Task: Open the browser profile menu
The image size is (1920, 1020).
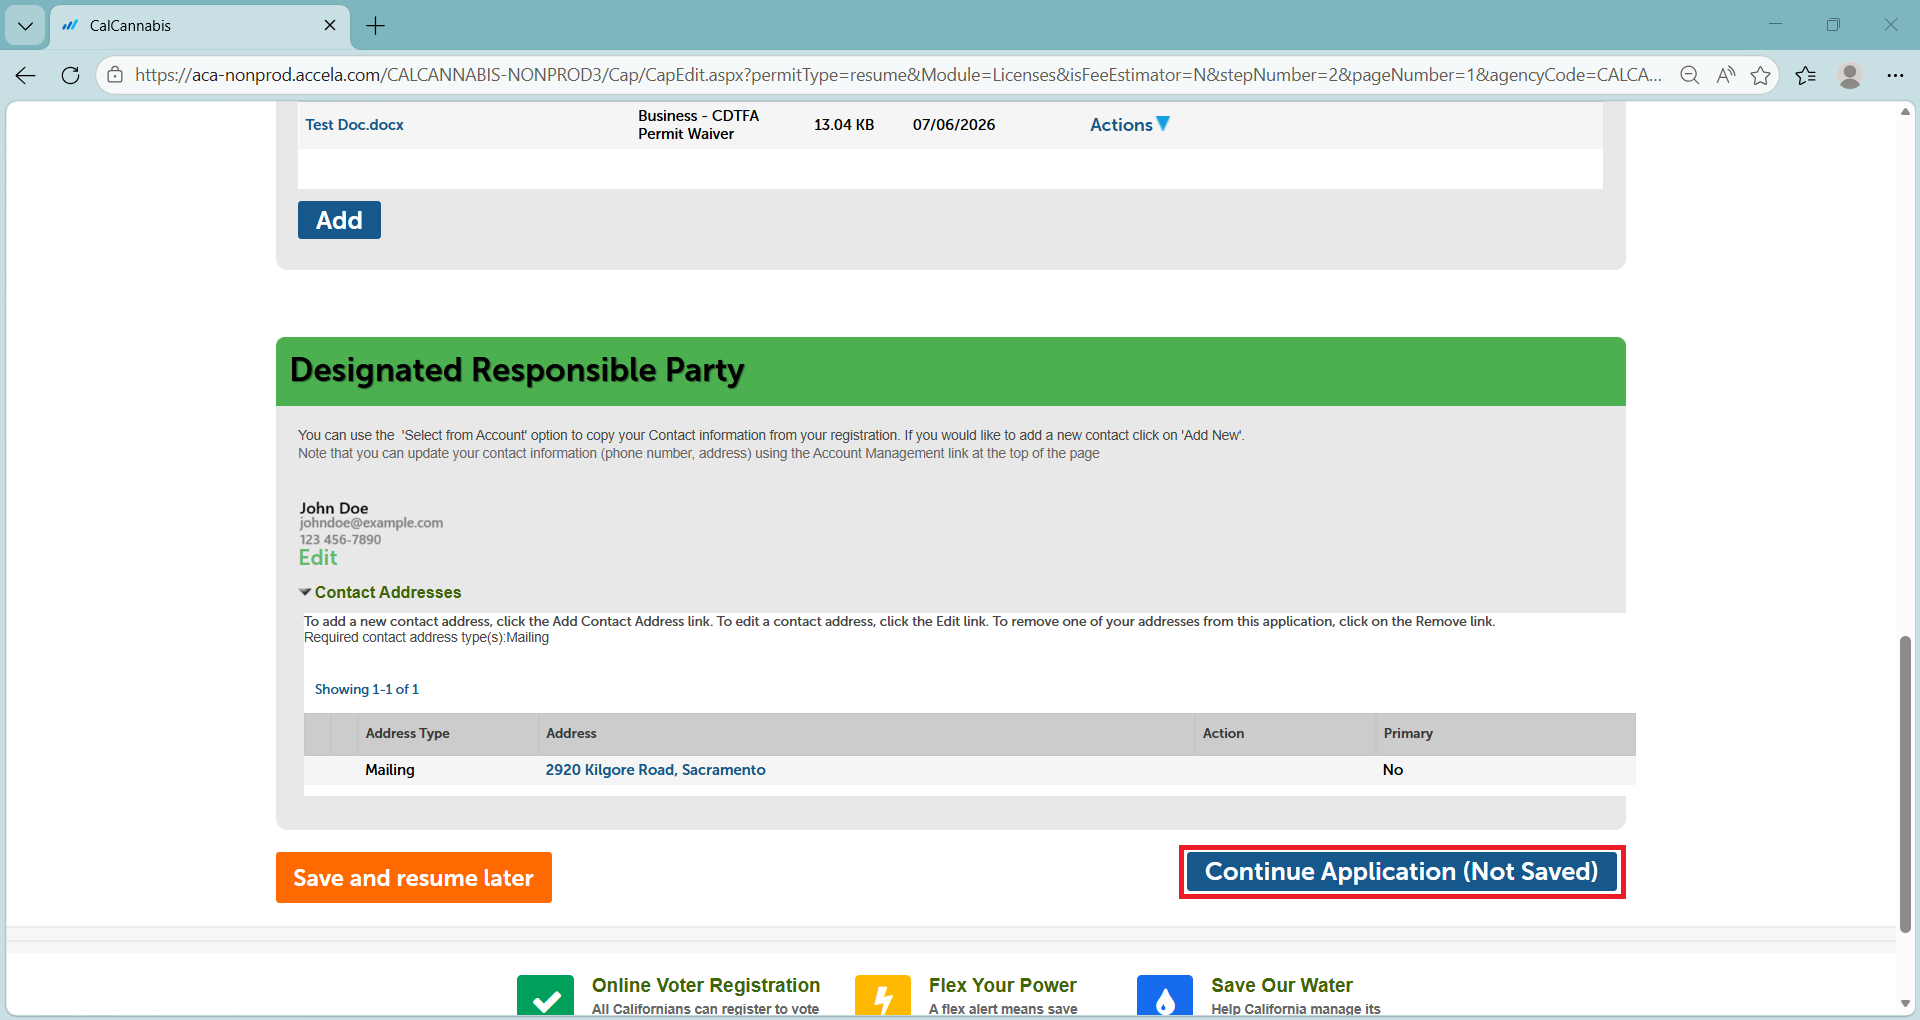Action: pos(1850,75)
